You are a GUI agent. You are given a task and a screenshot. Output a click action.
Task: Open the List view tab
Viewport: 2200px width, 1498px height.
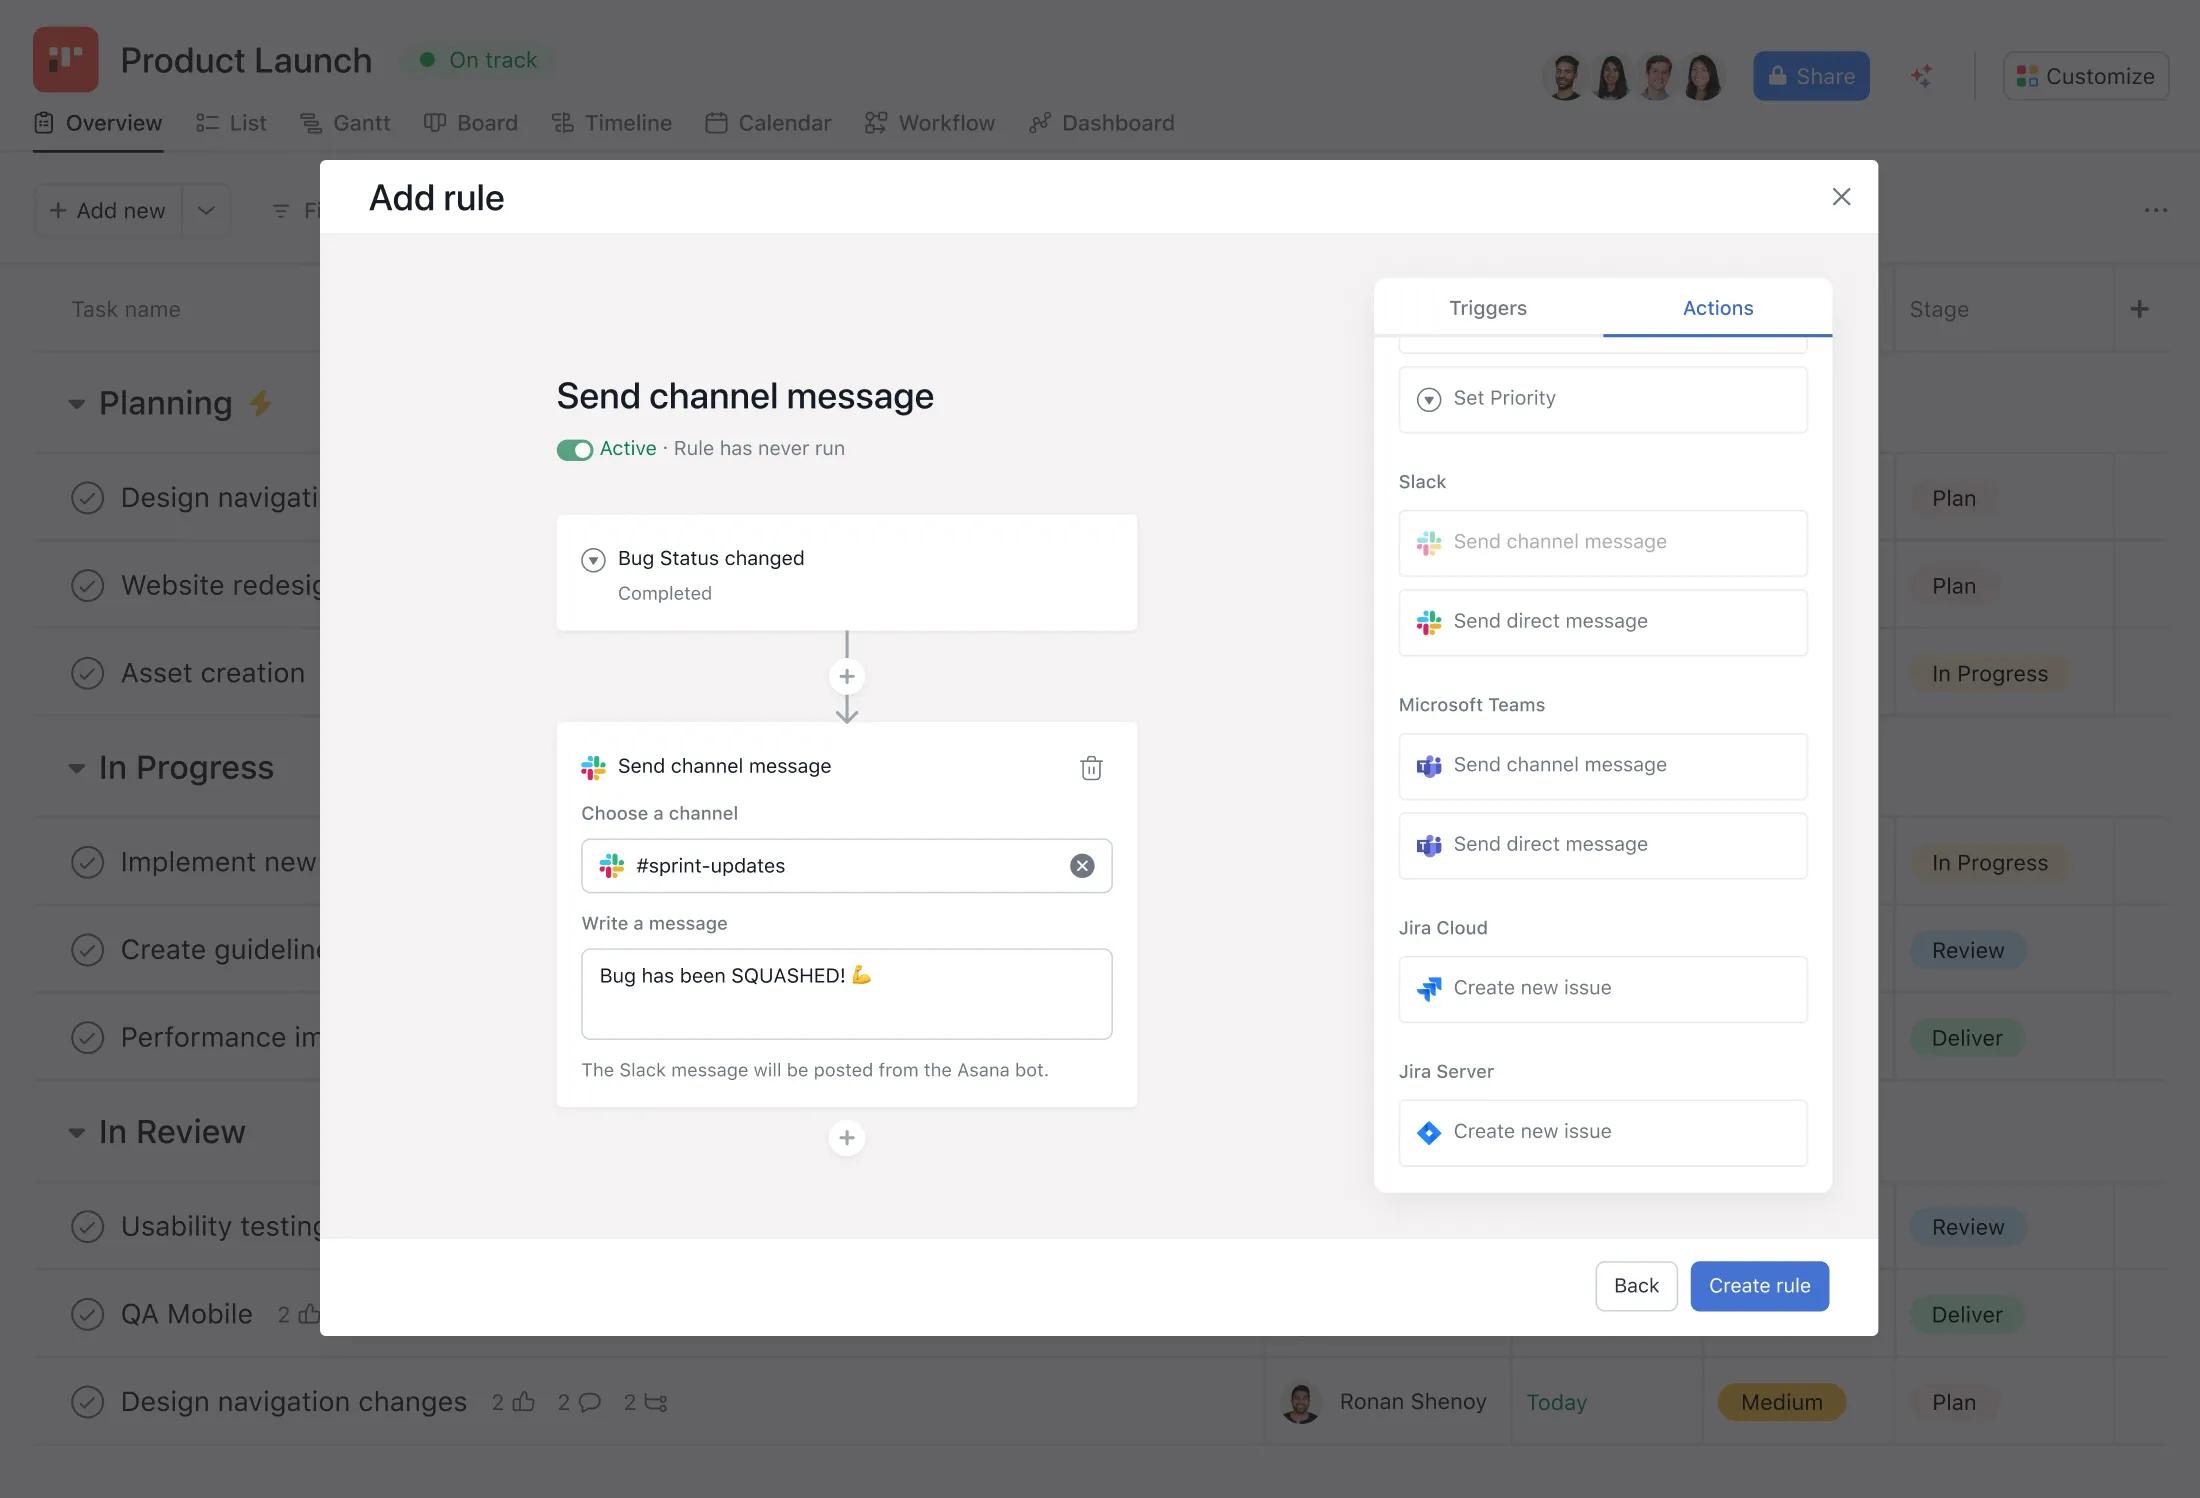tap(231, 123)
